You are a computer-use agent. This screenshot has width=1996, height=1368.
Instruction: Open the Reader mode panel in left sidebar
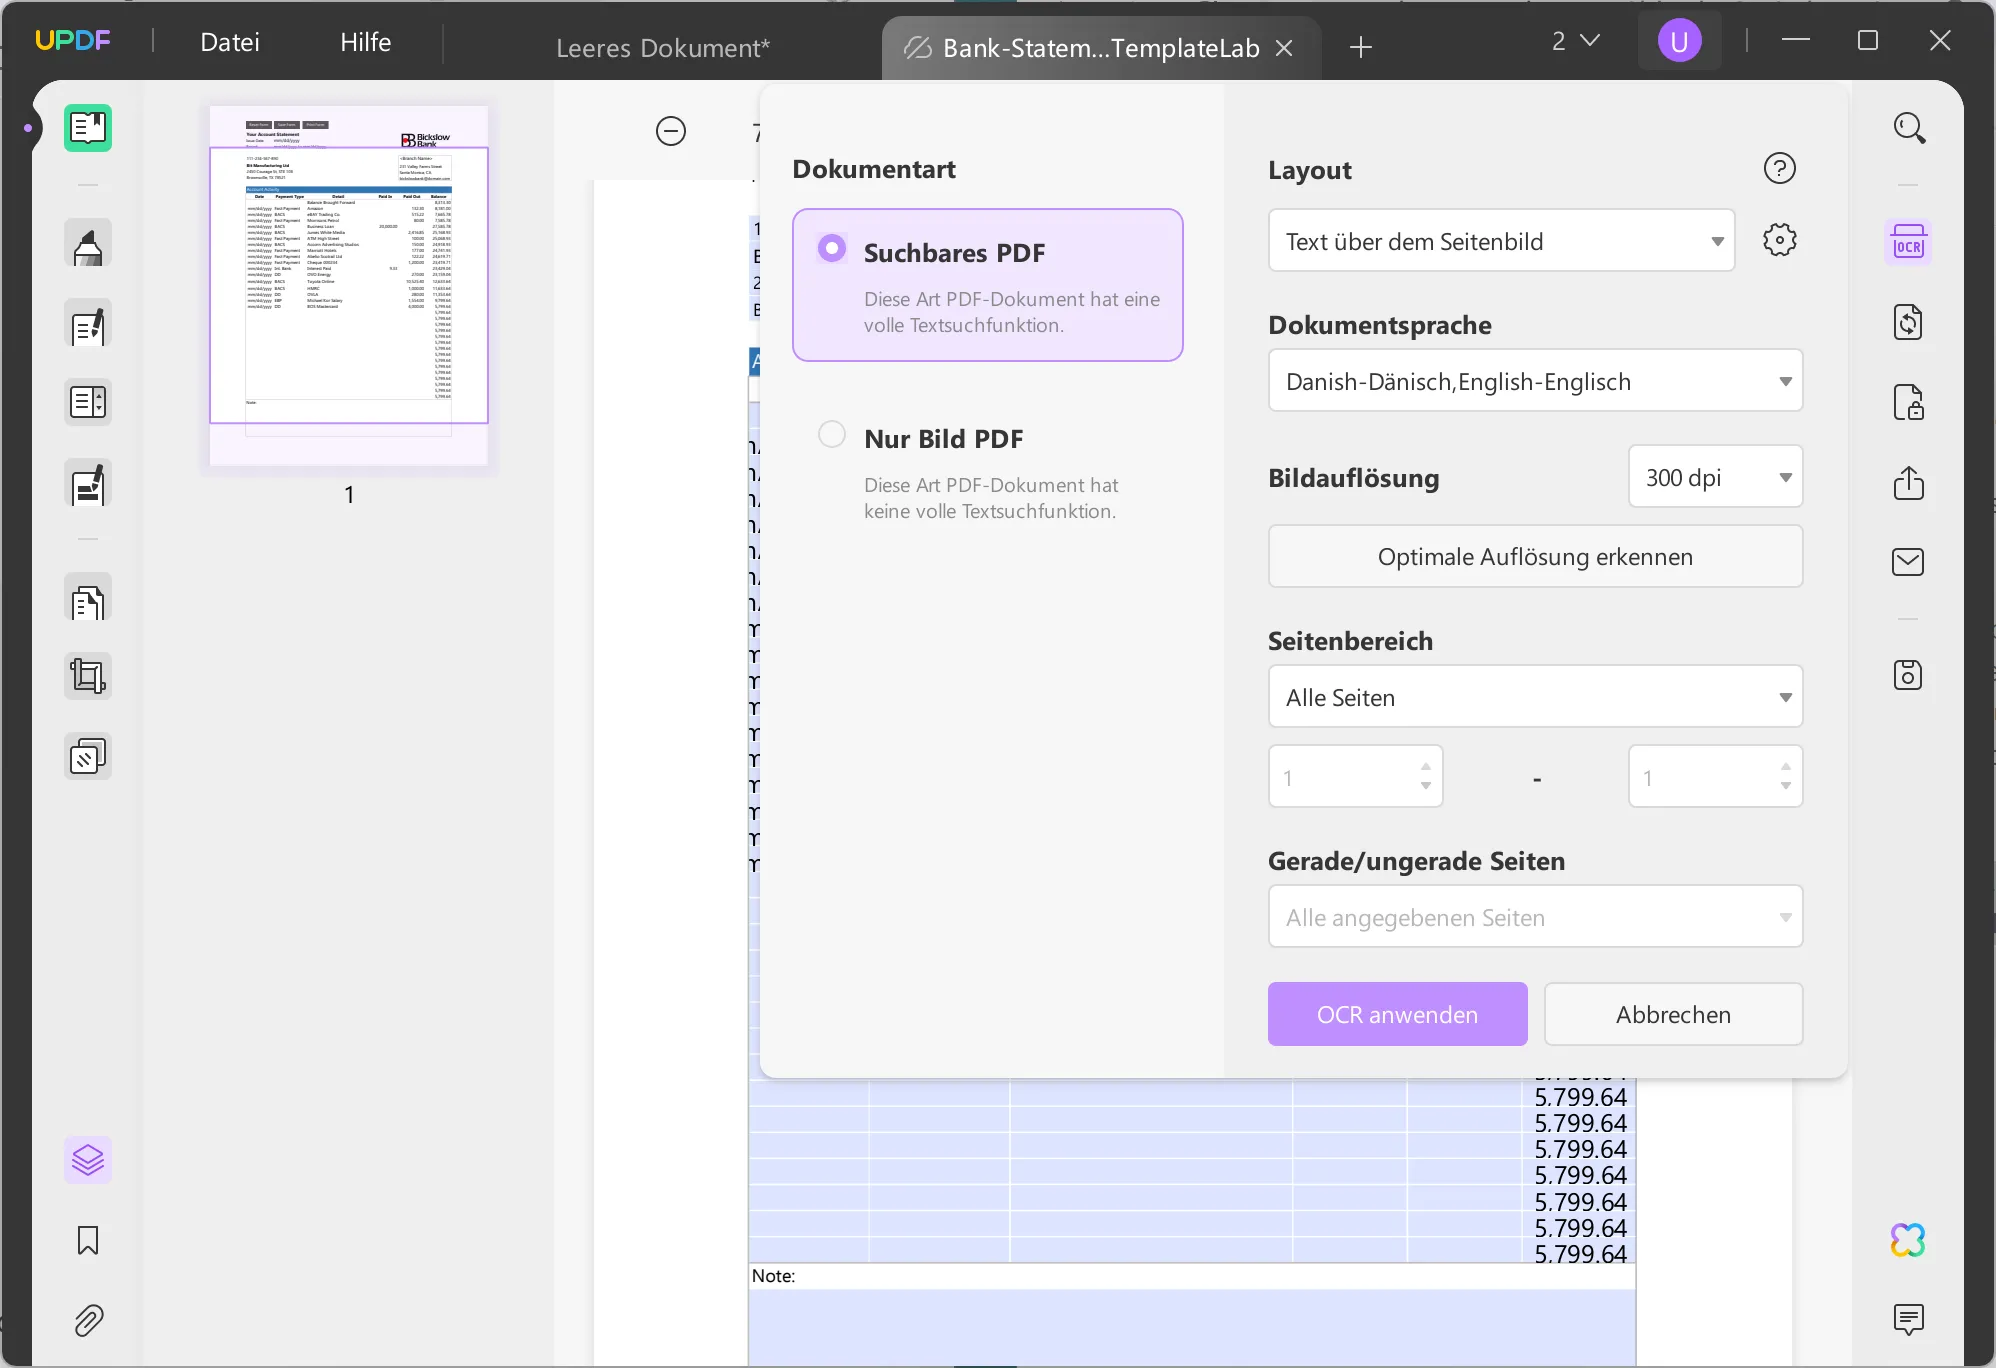pyautogui.click(x=88, y=128)
